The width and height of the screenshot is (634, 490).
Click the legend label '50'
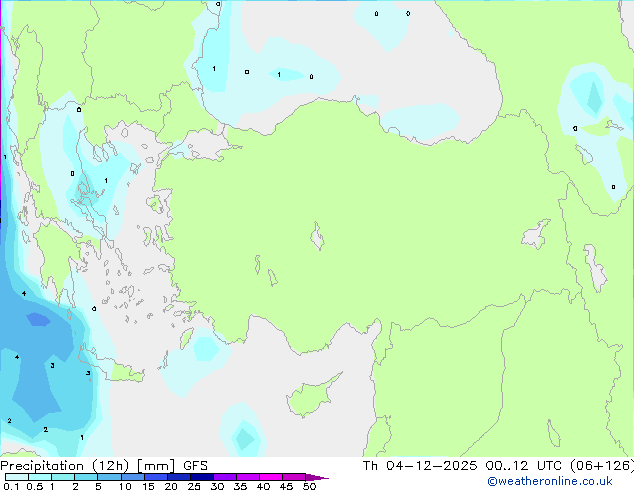pos(310,486)
